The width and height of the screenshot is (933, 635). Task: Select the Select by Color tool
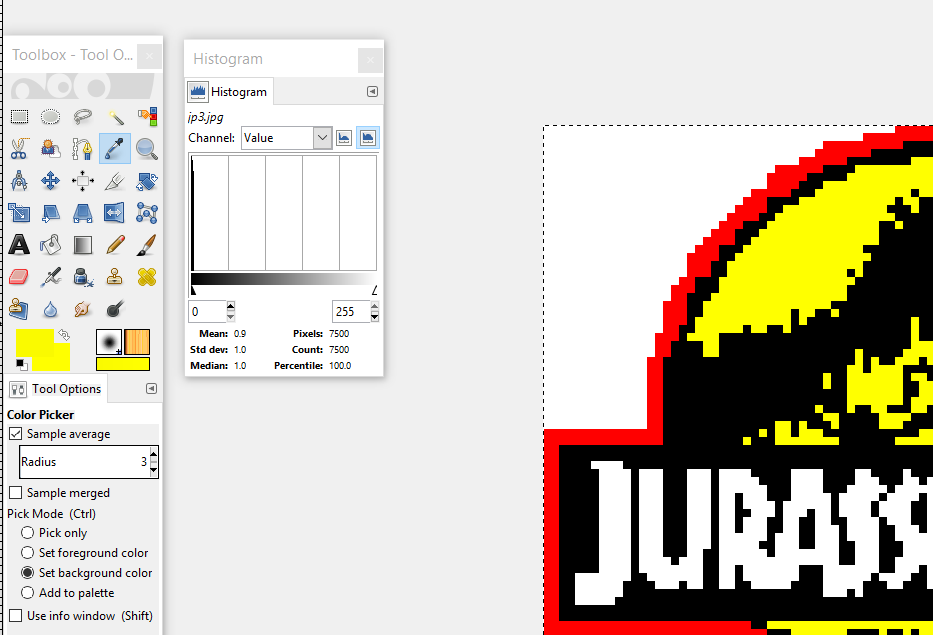(x=147, y=116)
